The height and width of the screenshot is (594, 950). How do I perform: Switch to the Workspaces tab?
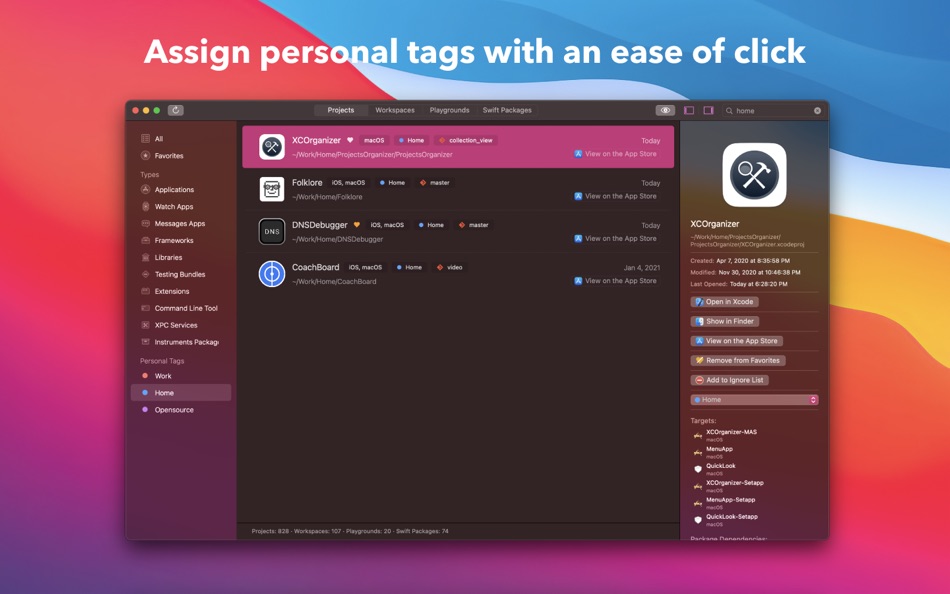(395, 110)
